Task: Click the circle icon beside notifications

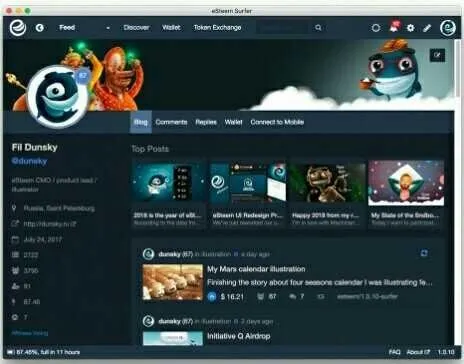Action: 376,28
